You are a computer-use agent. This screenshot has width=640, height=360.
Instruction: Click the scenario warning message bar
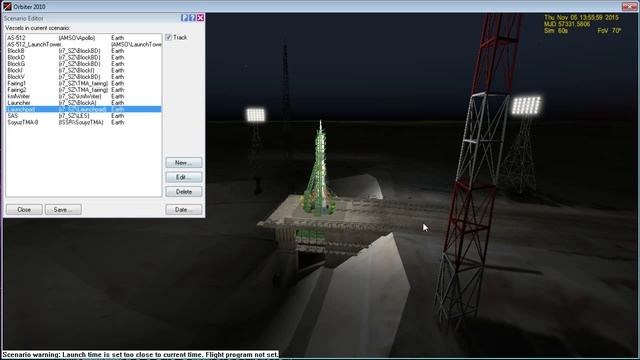(140, 355)
